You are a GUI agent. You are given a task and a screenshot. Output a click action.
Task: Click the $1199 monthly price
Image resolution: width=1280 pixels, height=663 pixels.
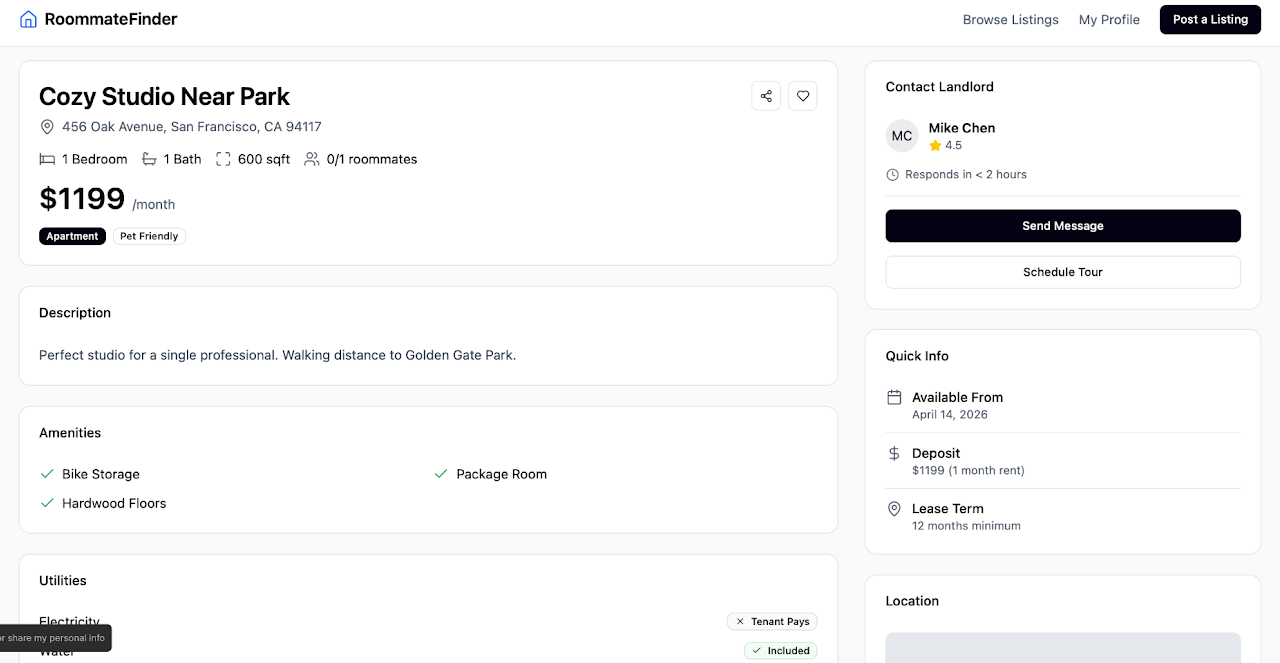point(82,199)
